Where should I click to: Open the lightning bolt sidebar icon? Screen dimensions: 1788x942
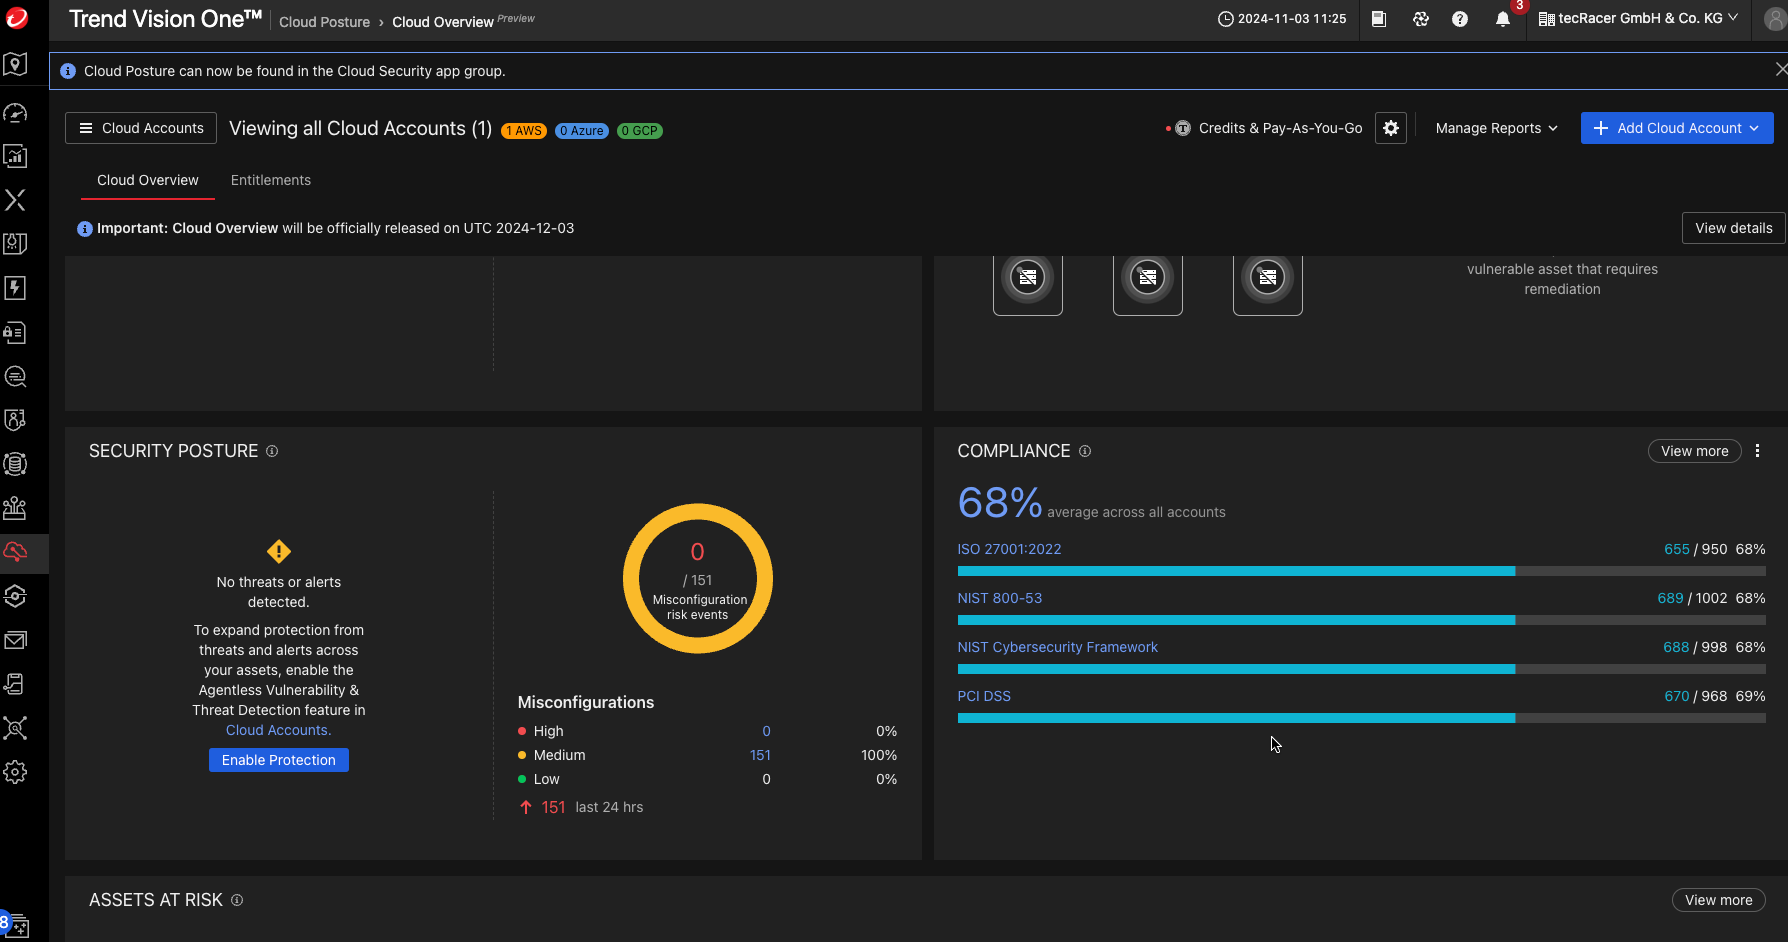pos(15,288)
